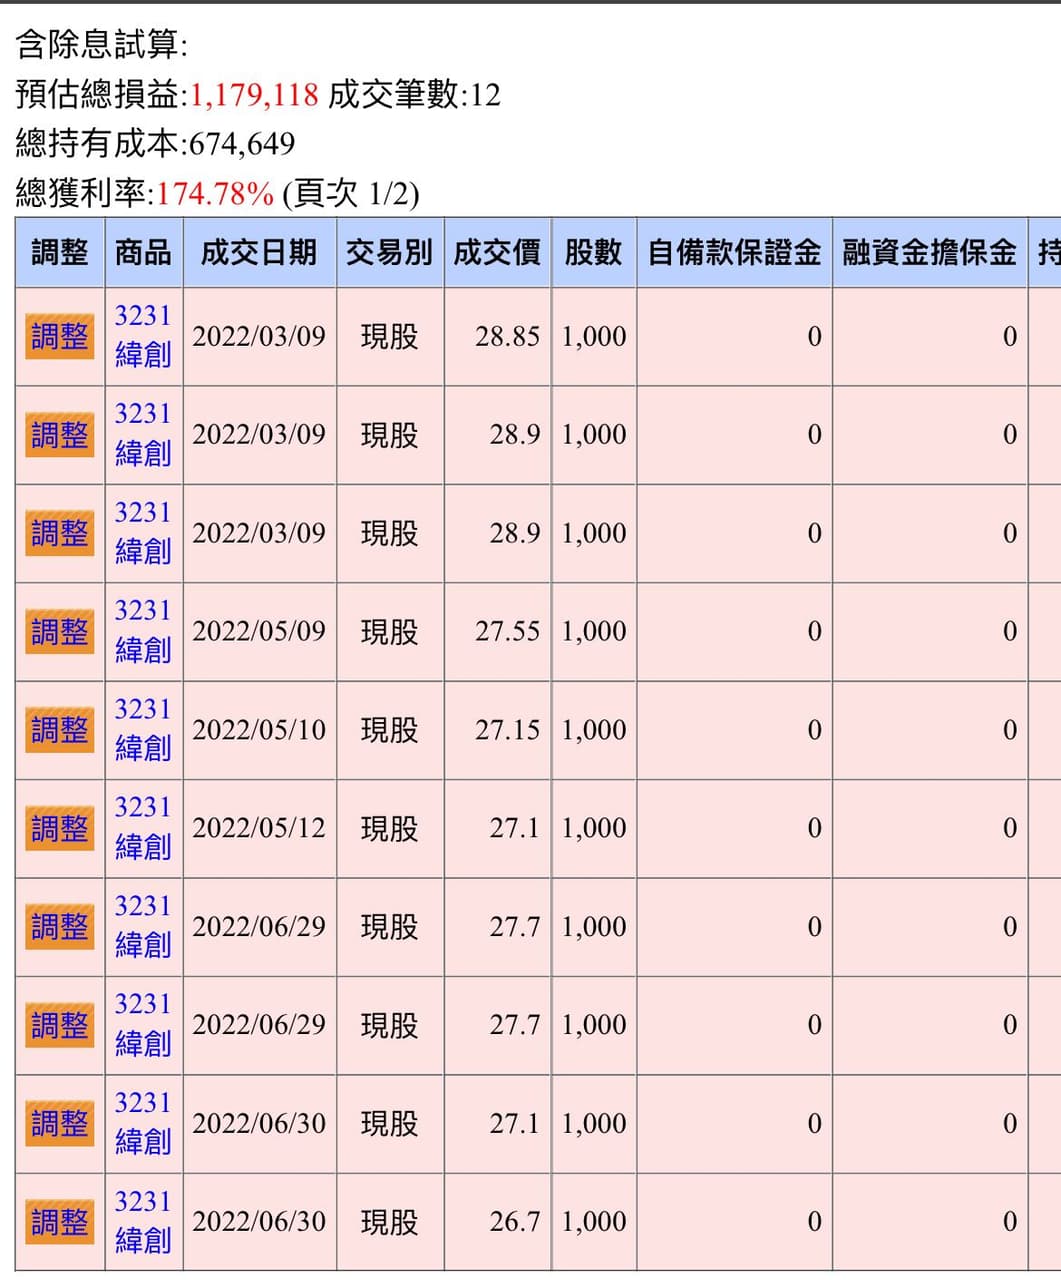Select the 調整 column header

[60, 252]
